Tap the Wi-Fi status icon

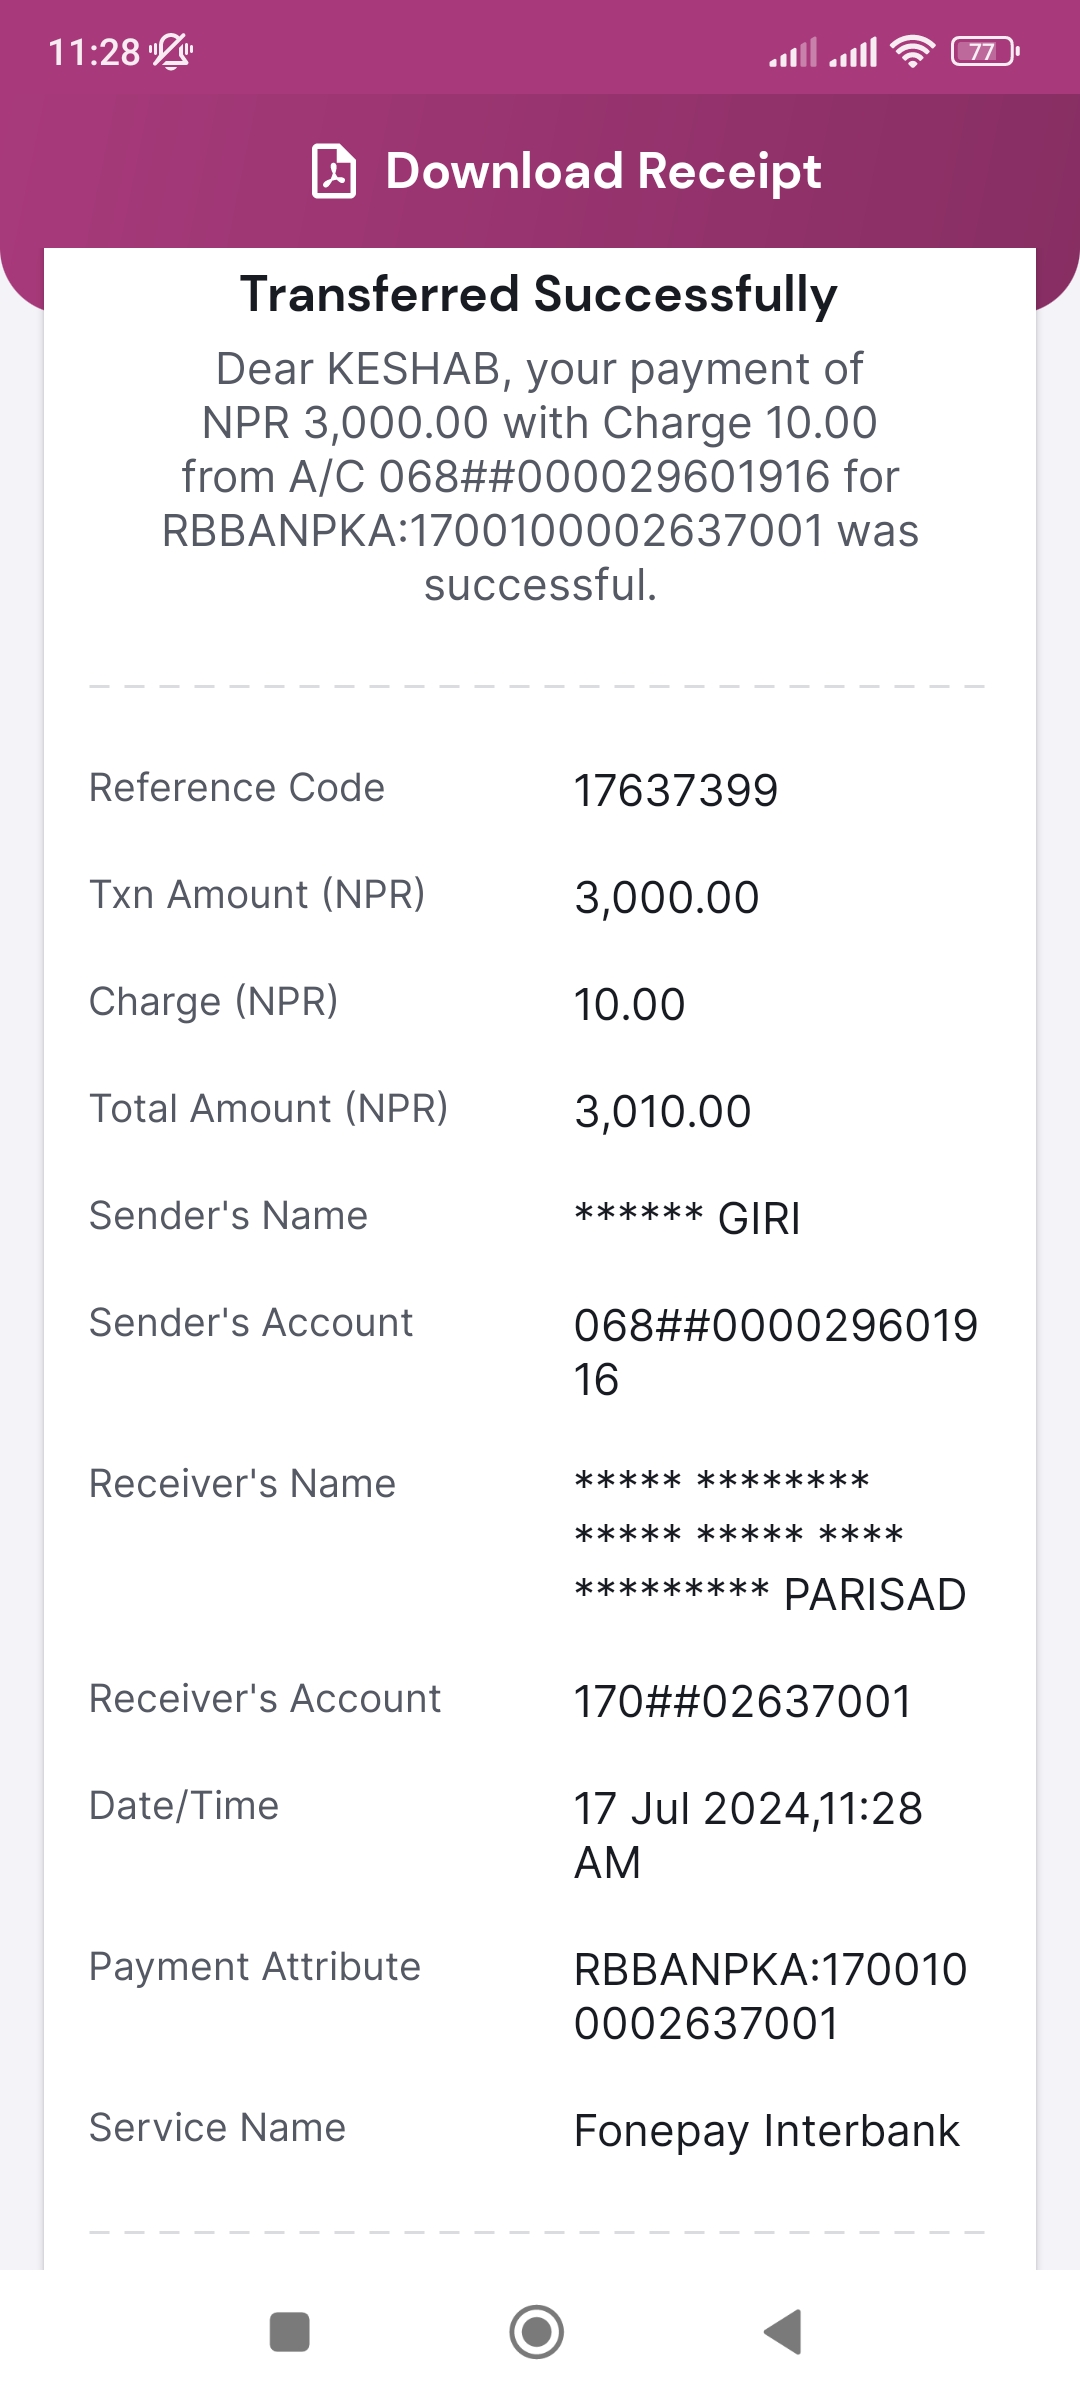point(912,51)
